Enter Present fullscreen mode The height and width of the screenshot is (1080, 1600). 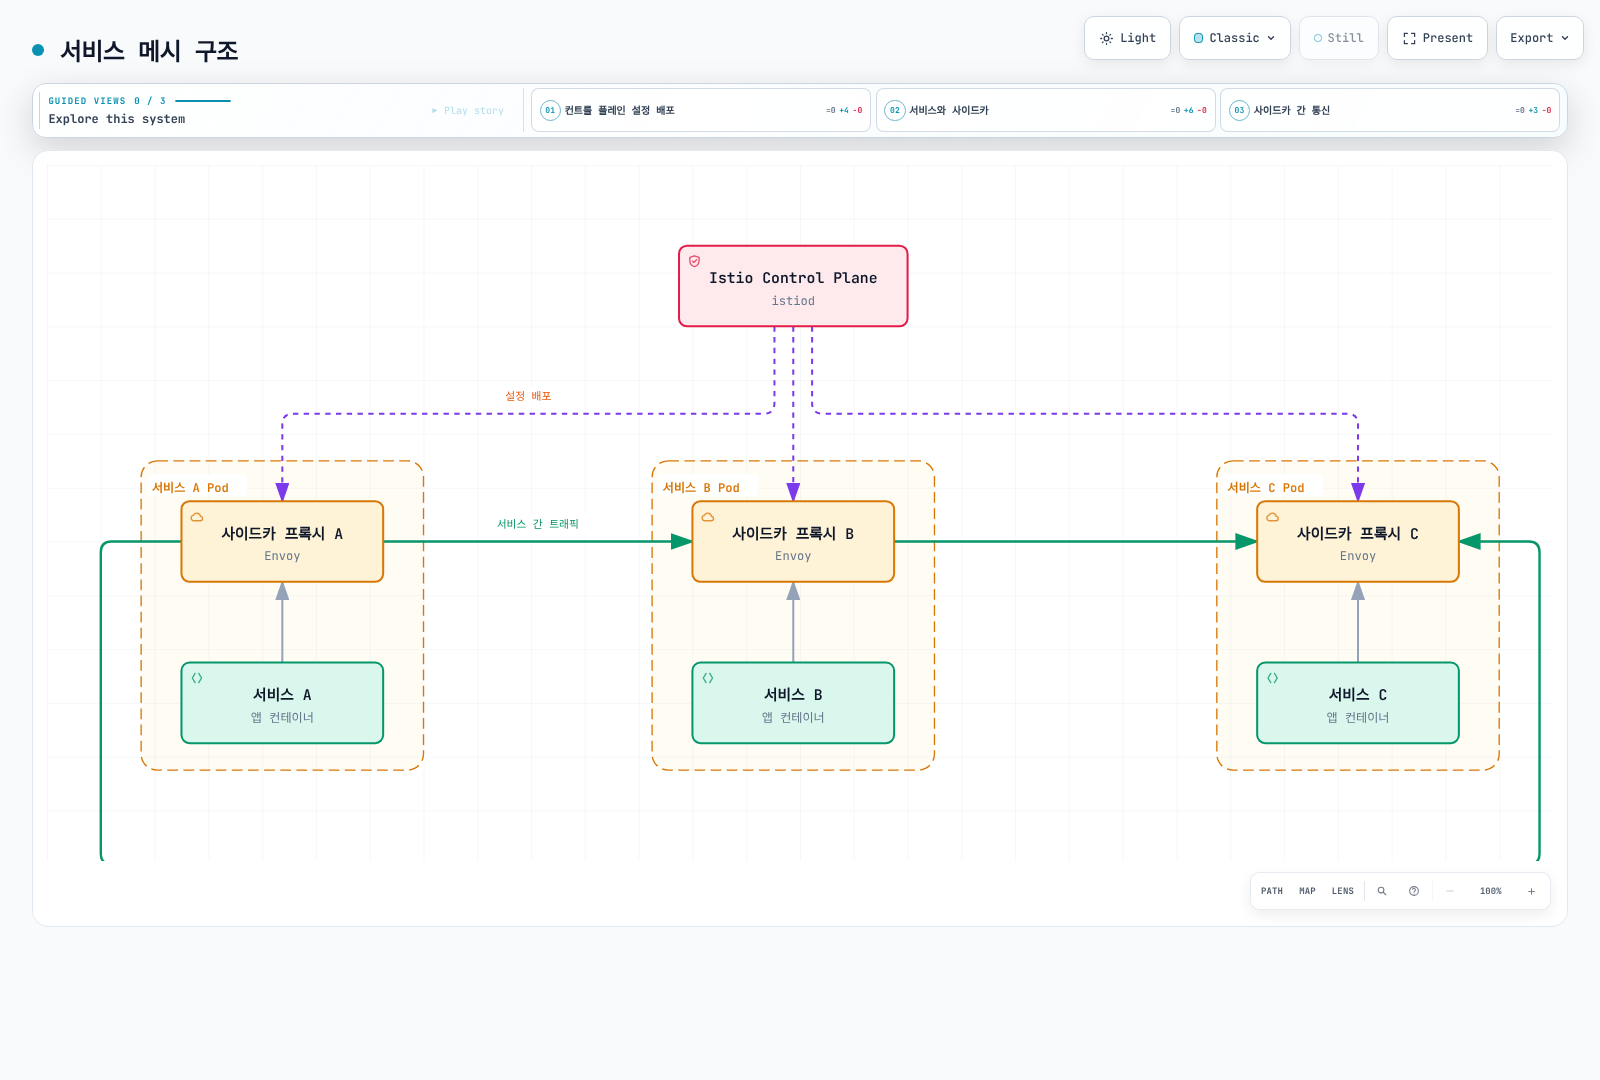point(1437,38)
